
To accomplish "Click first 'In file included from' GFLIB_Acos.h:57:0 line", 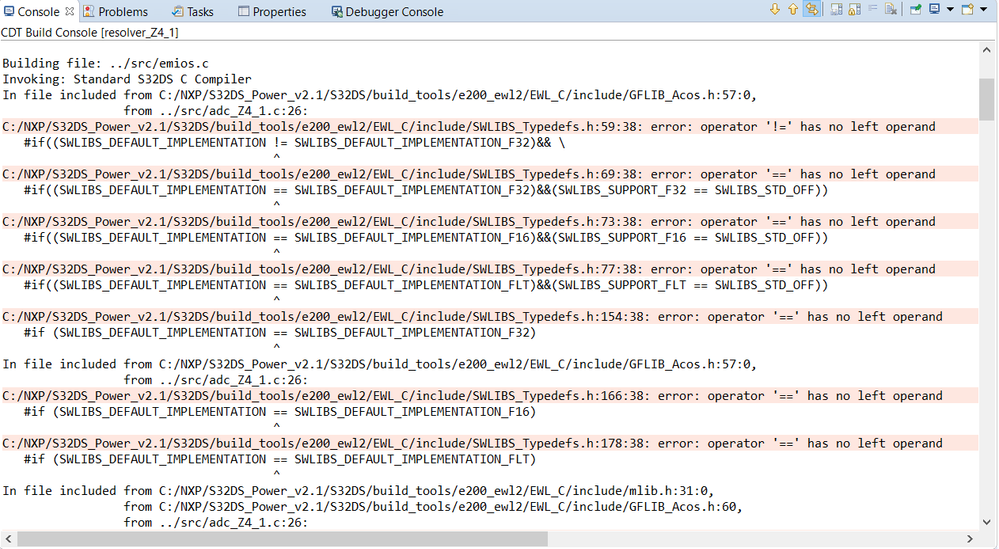I will (x=380, y=95).
